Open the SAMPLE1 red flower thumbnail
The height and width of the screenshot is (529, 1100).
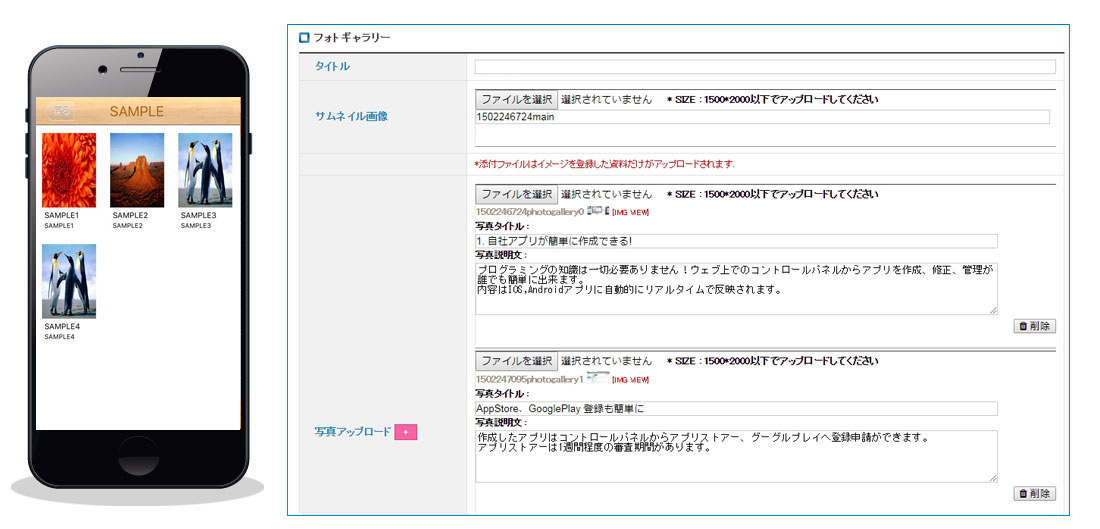click(x=69, y=170)
